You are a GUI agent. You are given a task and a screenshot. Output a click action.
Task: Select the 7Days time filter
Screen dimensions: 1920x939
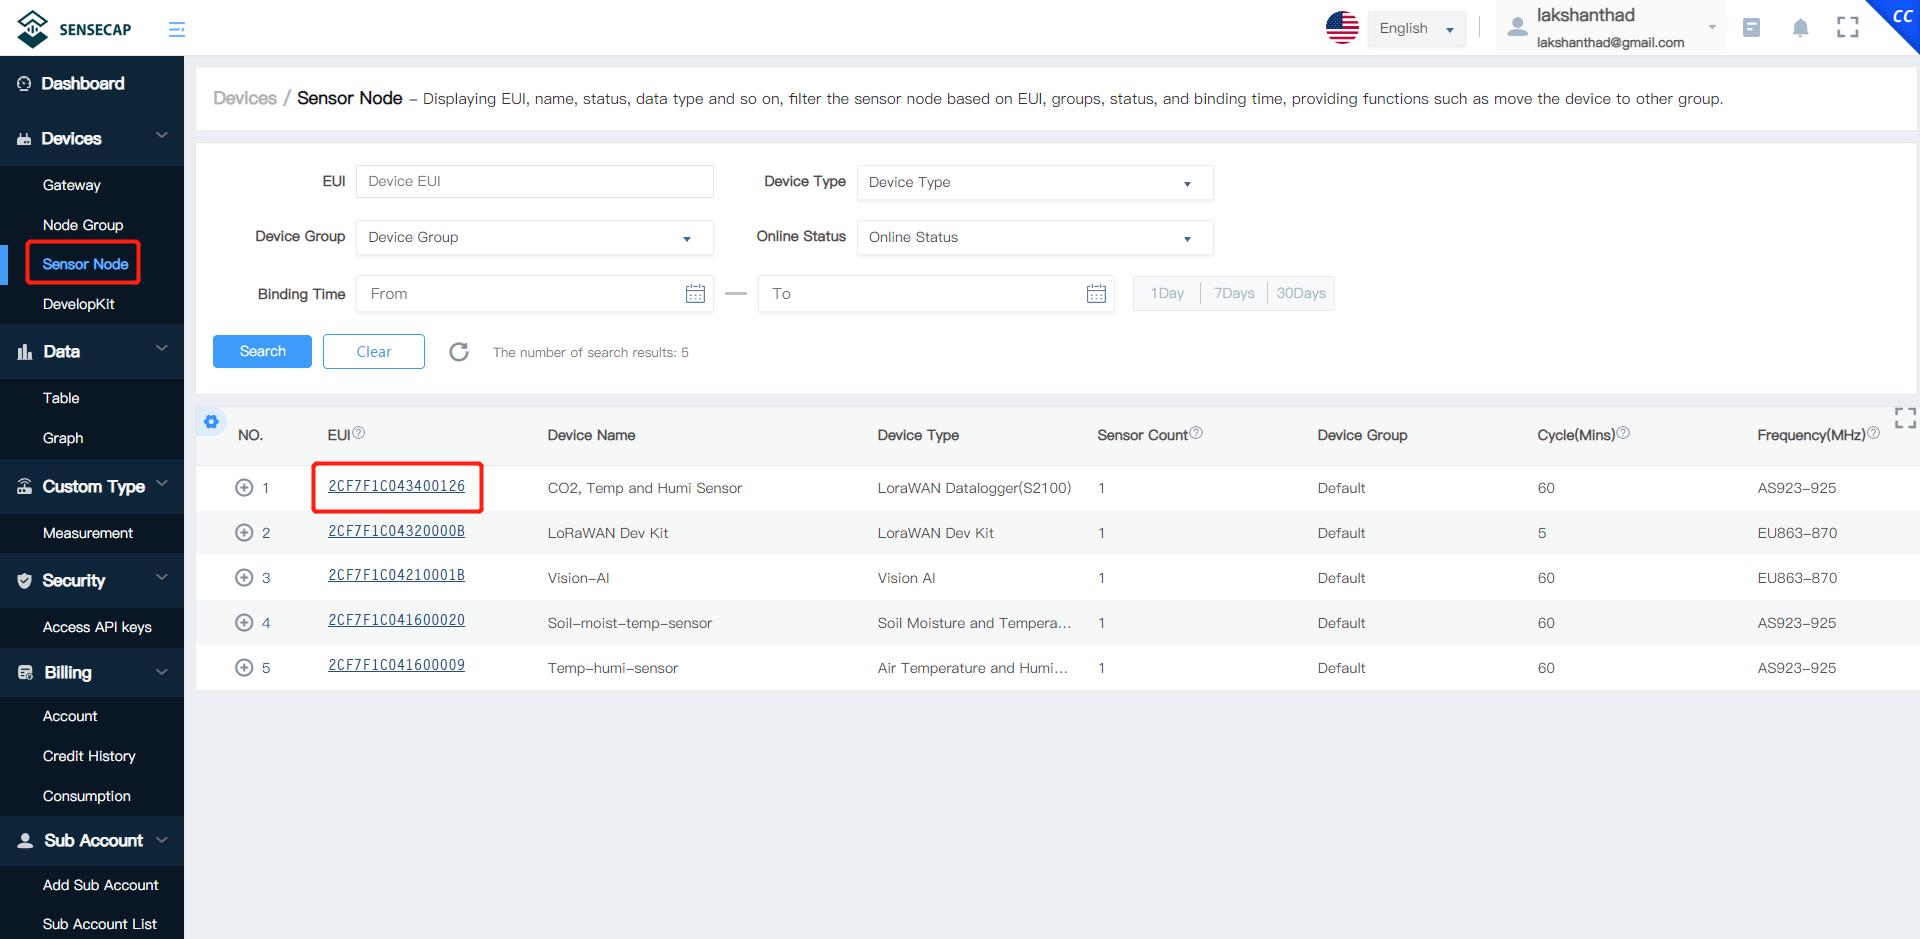[x=1234, y=293]
